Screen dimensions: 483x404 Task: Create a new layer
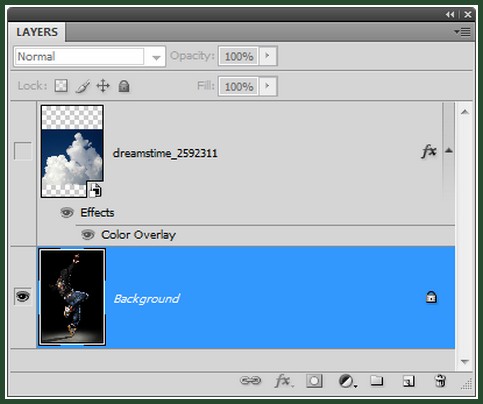[409, 381]
